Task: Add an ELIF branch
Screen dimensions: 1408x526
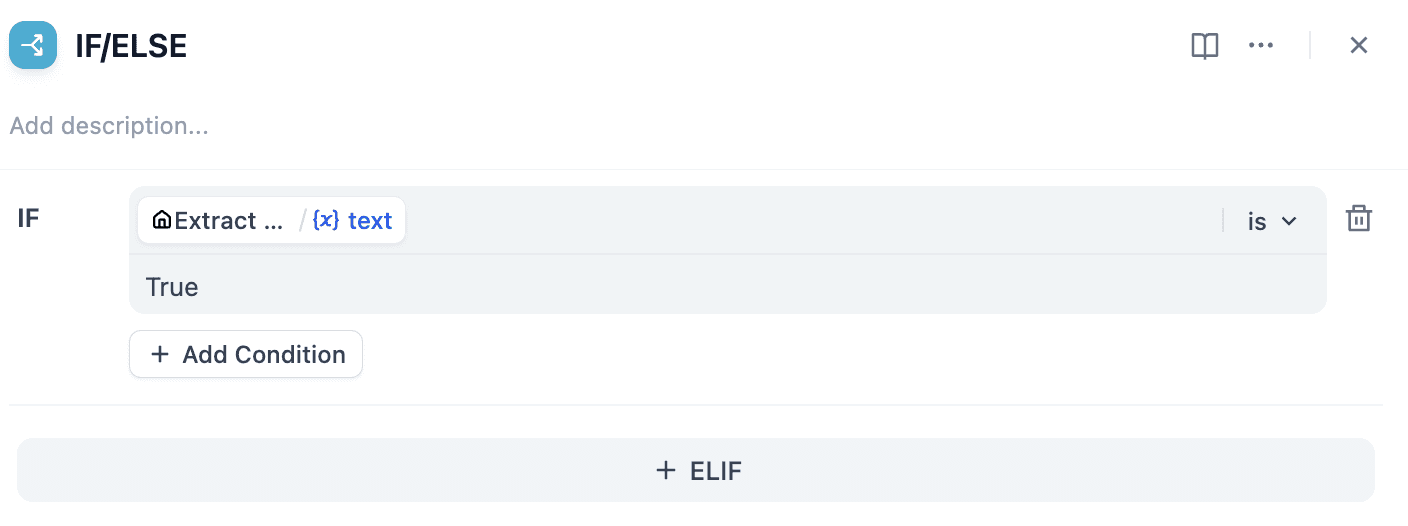Action: click(696, 470)
